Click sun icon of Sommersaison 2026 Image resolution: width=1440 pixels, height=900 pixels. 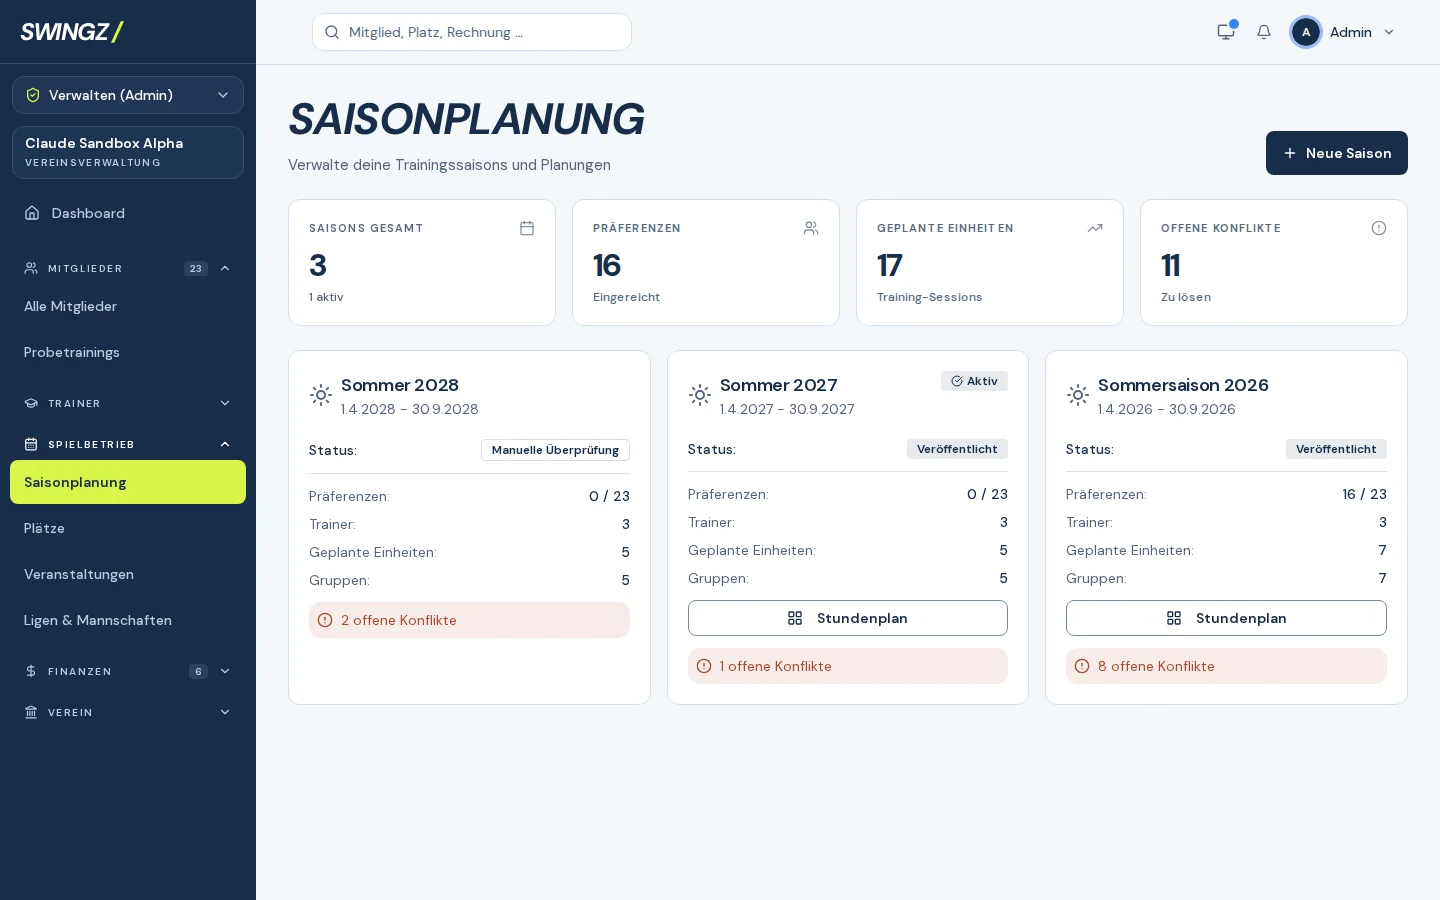1078,395
